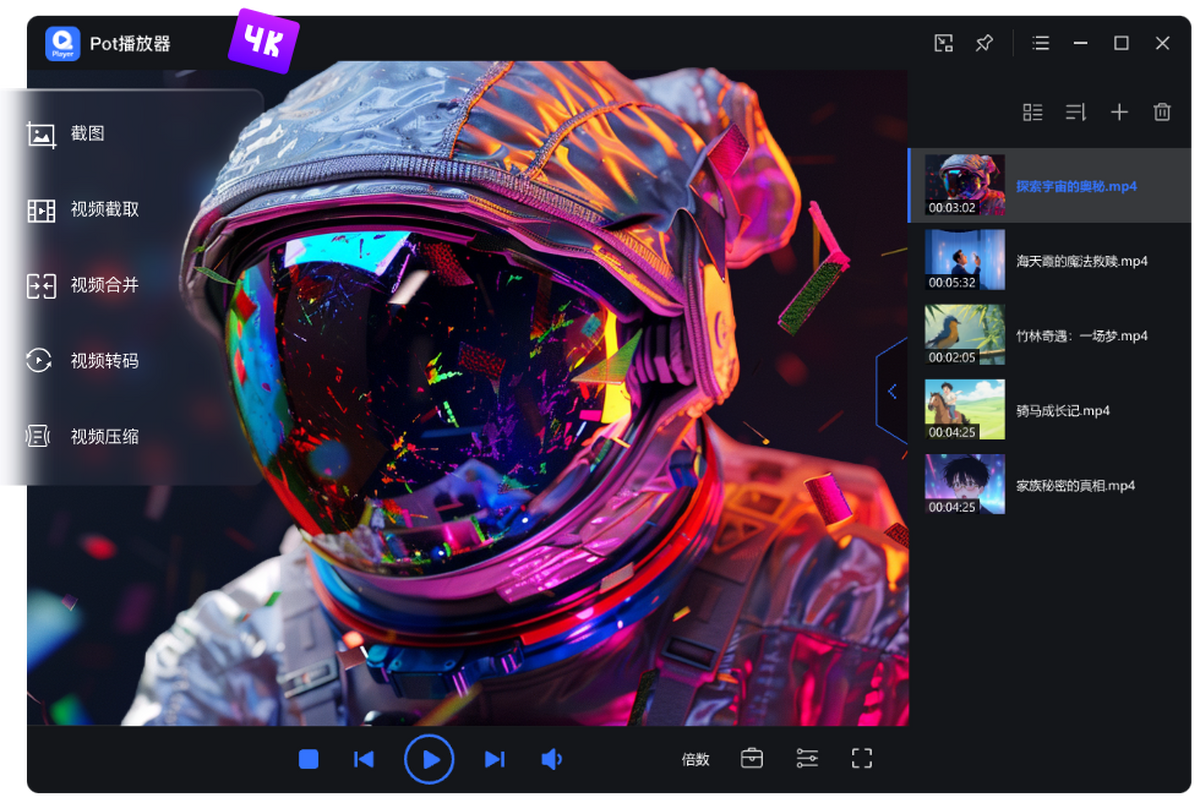Screen dimensions: 1200x803
Task: Pin the player window on top
Action: coord(985,43)
